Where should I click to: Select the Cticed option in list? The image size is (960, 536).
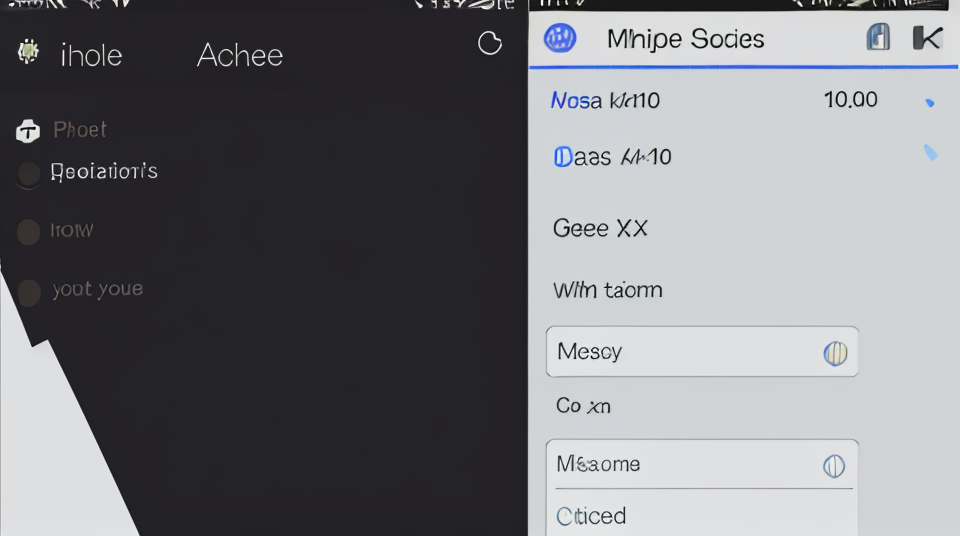pos(591,516)
